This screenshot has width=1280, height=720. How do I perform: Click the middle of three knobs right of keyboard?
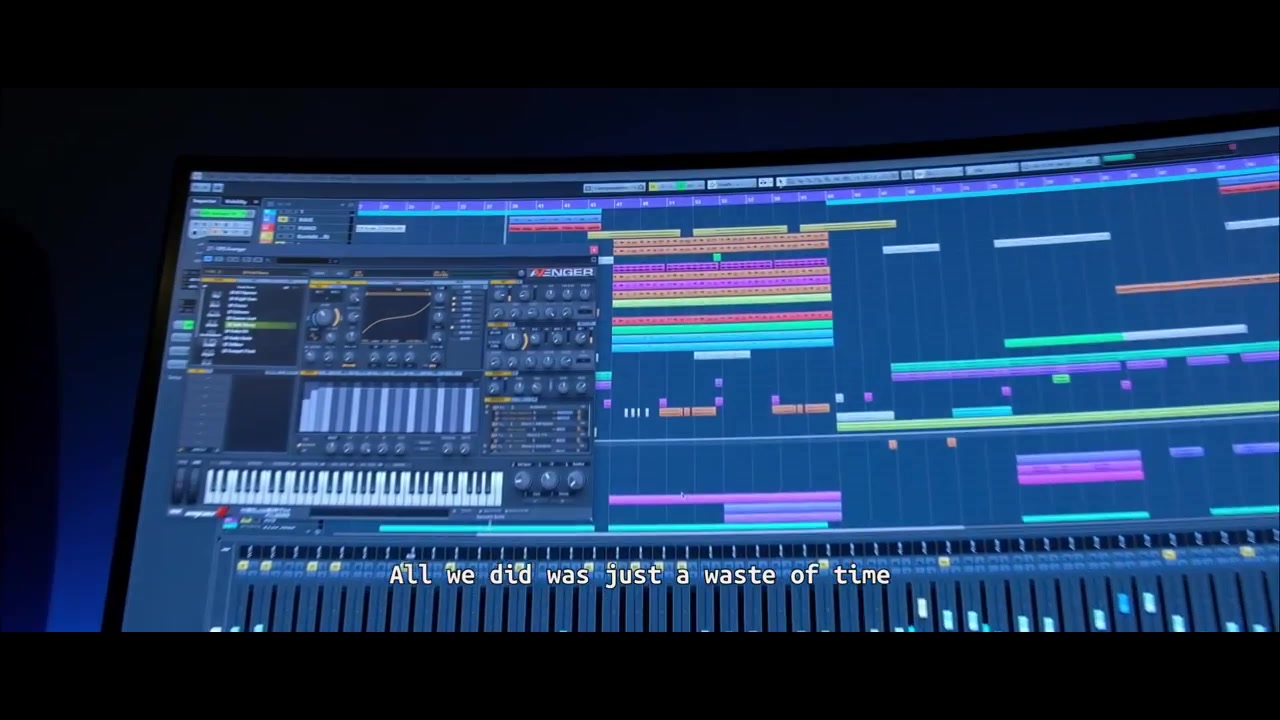pyautogui.click(x=548, y=481)
